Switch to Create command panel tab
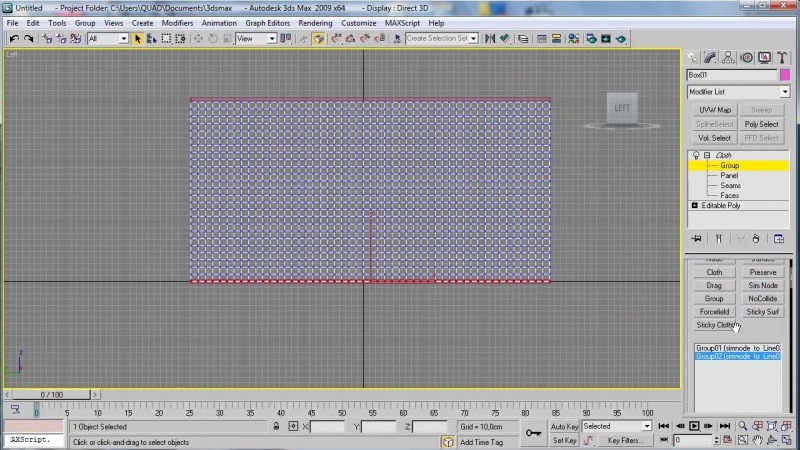800x450 pixels. [x=692, y=58]
